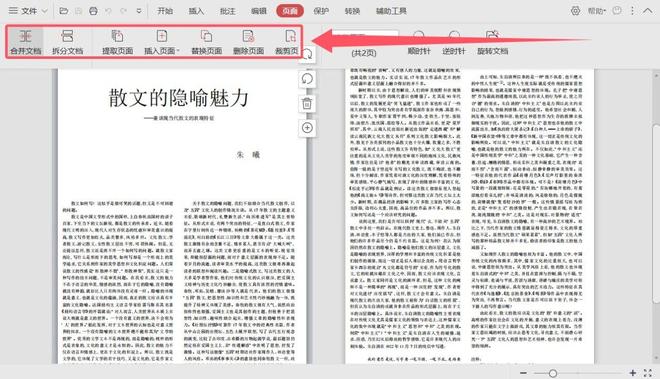Click the zoom in plus button
This screenshot has width=660, height=379.
point(633,373)
